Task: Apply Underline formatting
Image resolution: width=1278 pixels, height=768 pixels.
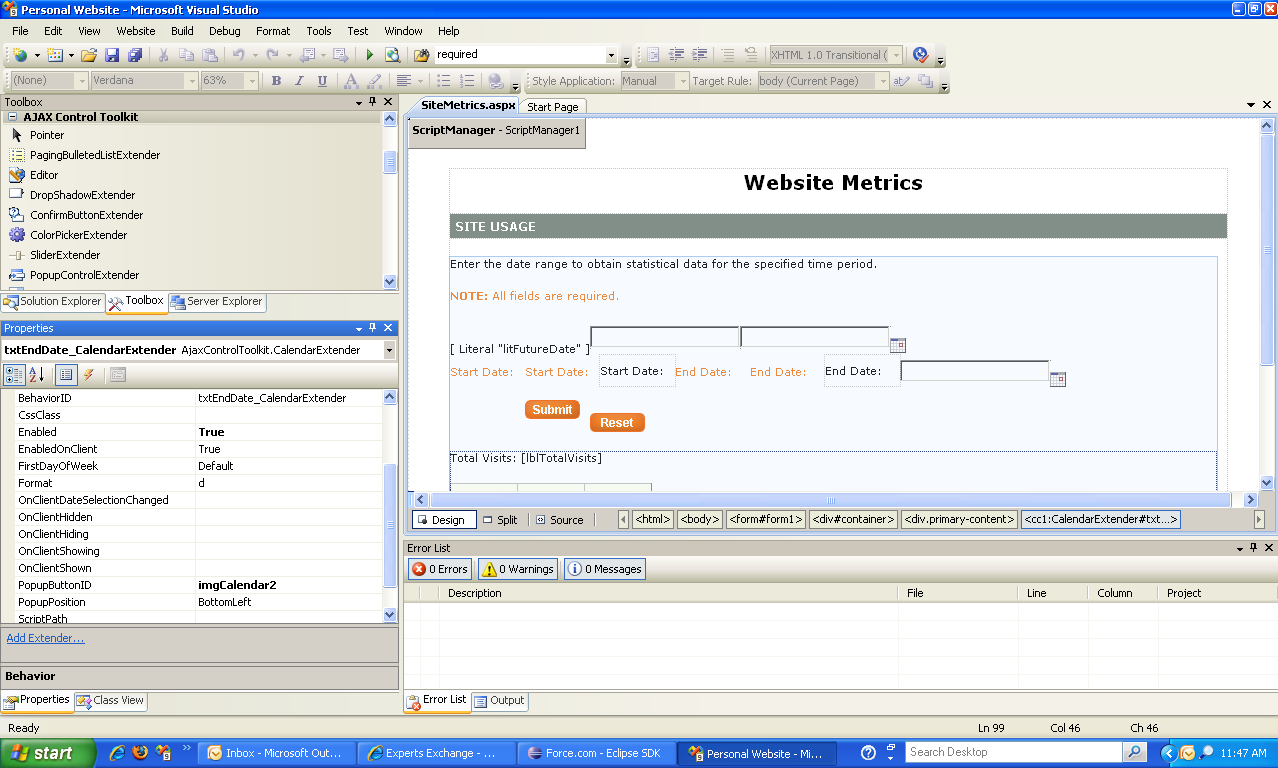Action: (x=320, y=80)
